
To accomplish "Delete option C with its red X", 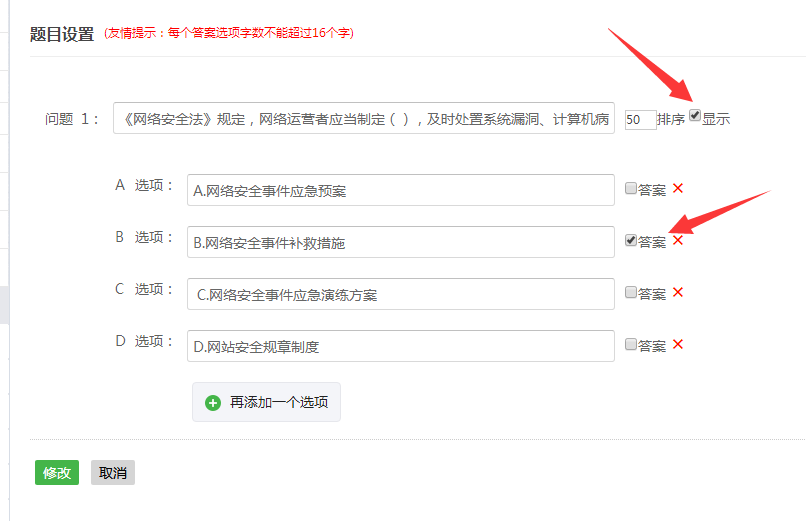I will click(x=677, y=292).
